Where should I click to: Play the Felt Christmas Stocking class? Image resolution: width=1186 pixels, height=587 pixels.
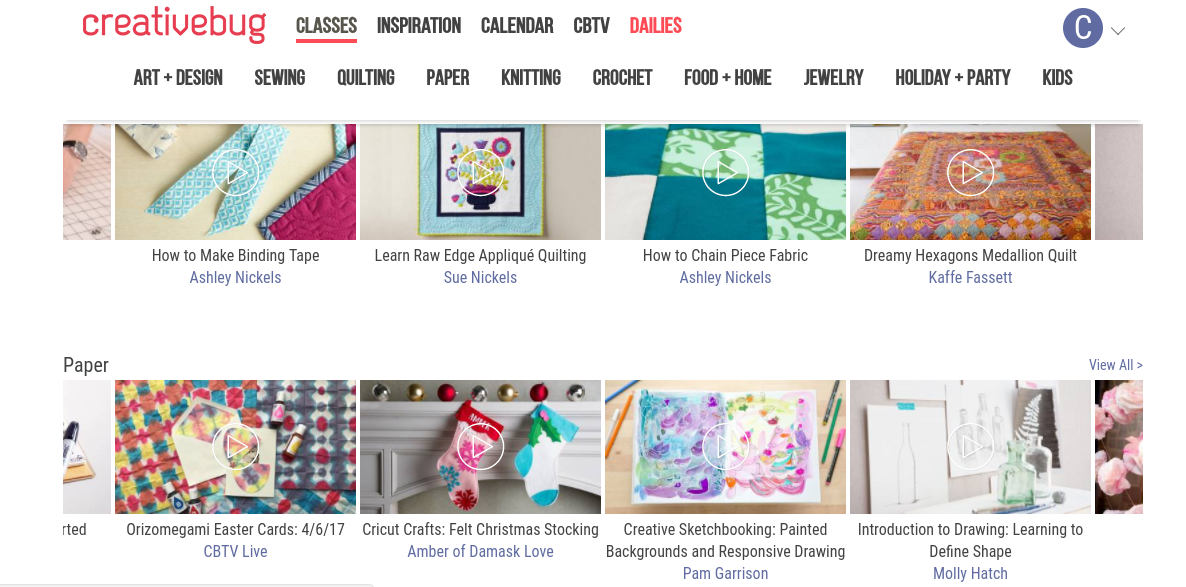(x=480, y=446)
